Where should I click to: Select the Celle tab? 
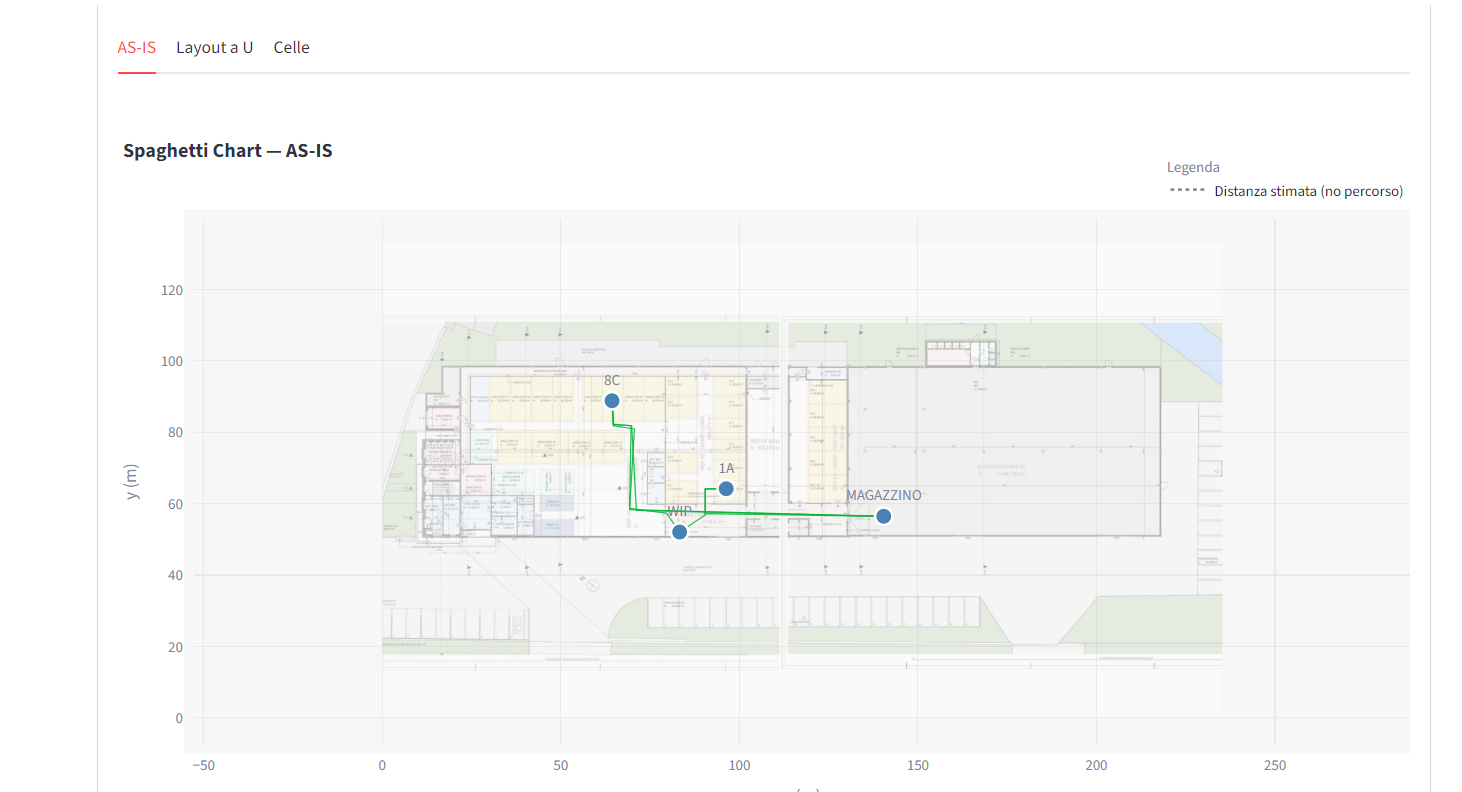[292, 47]
